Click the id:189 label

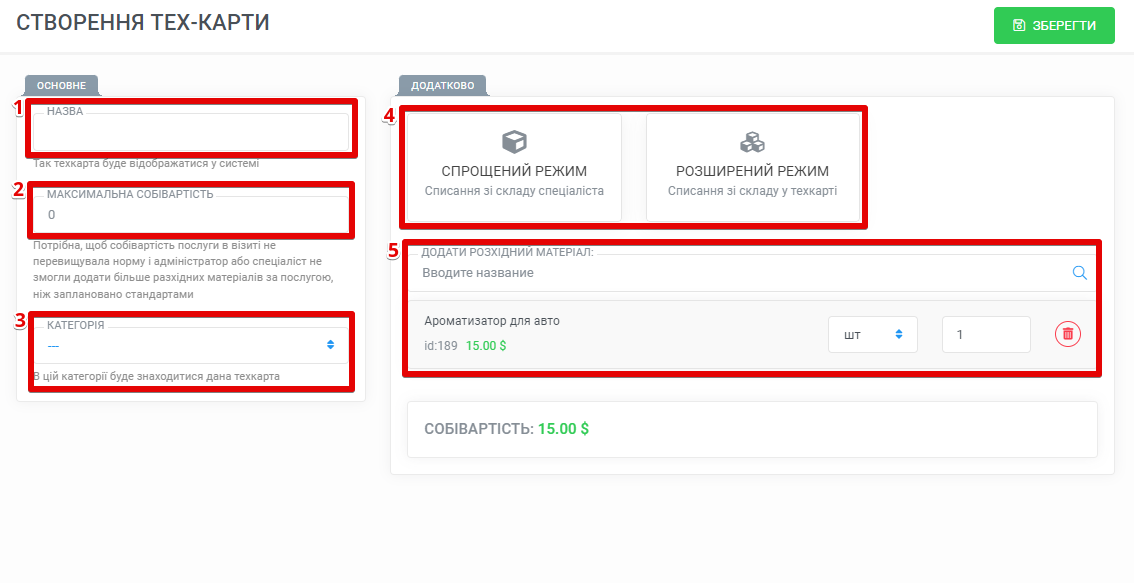(x=440, y=346)
